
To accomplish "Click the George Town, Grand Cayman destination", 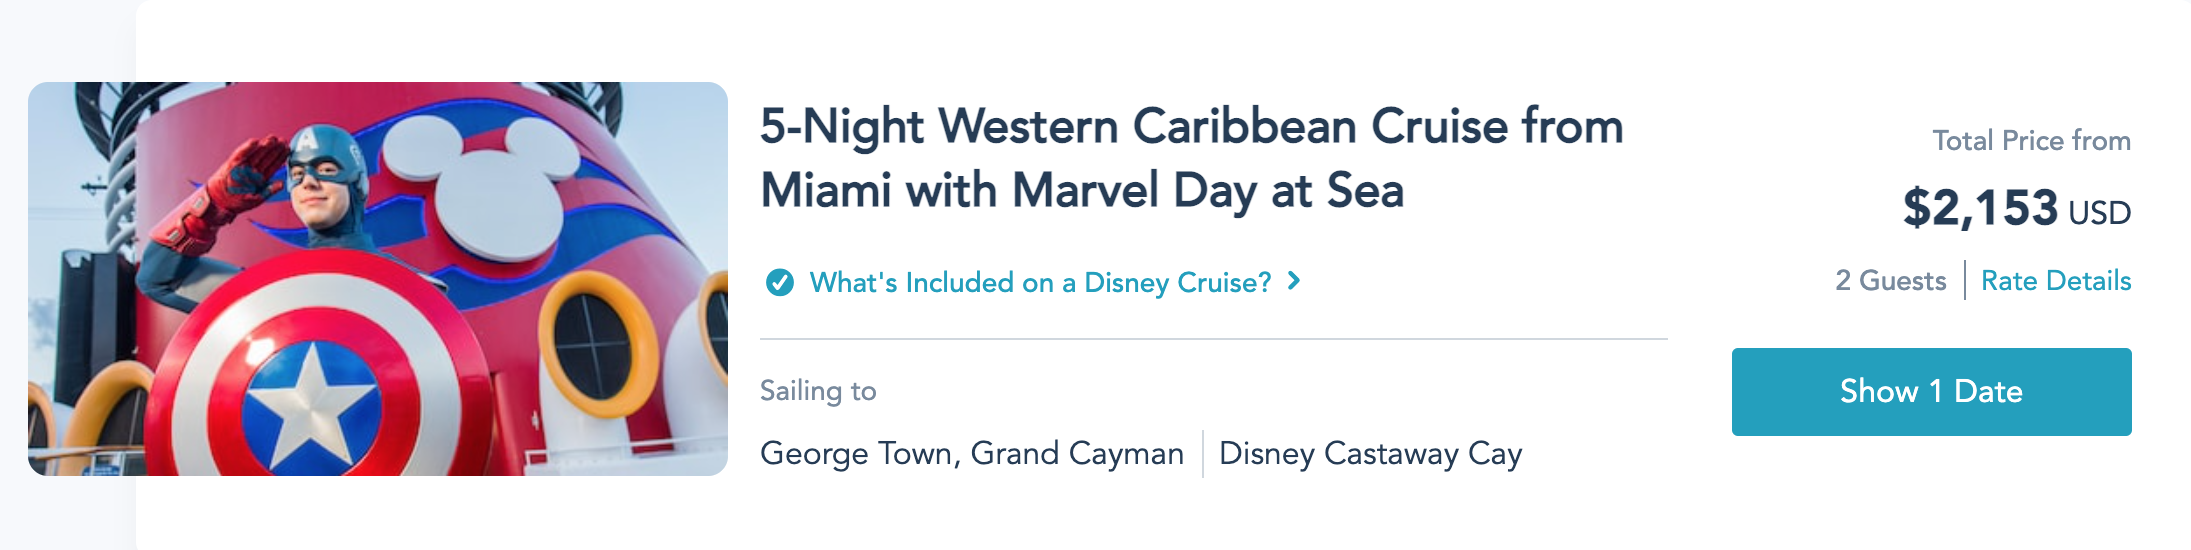I will click(x=972, y=454).
